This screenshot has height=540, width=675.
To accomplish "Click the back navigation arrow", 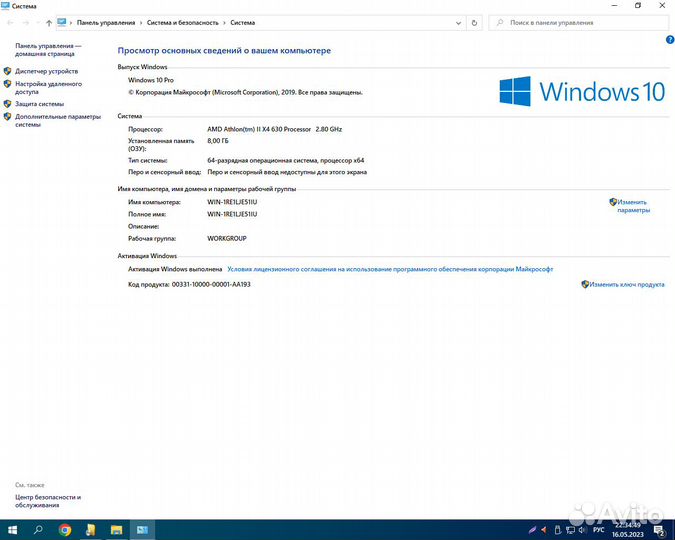I will (10, 23).
